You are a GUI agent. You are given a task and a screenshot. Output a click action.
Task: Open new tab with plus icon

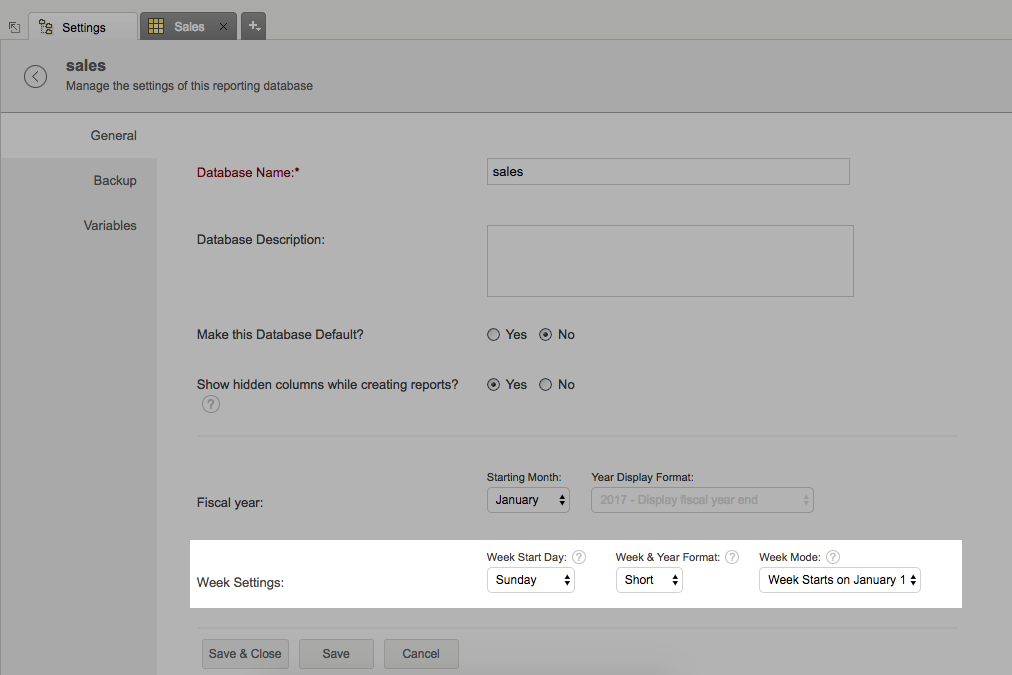254,27
